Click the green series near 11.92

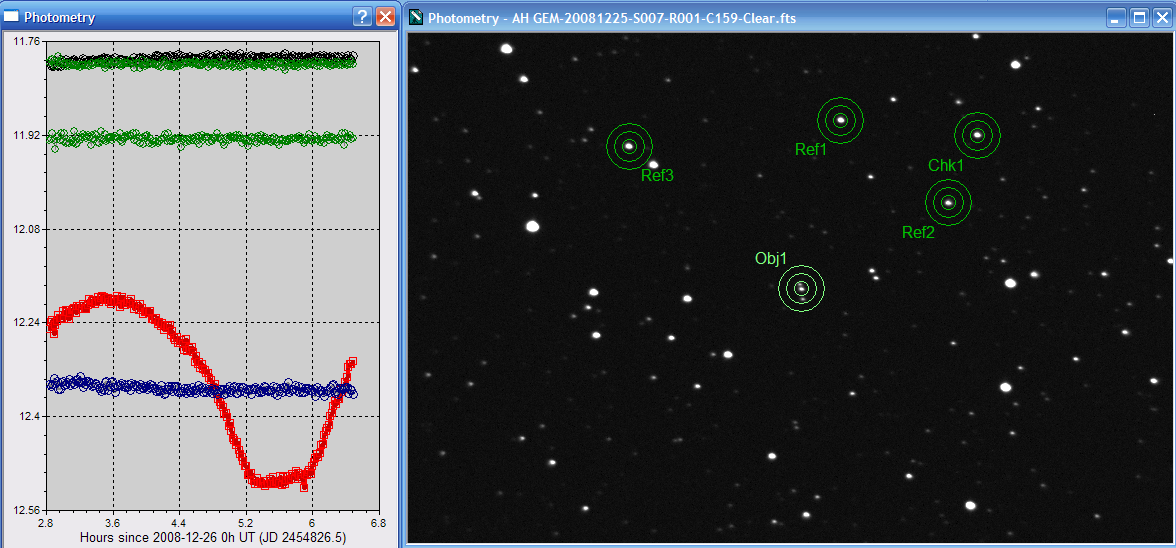point(200,138)
